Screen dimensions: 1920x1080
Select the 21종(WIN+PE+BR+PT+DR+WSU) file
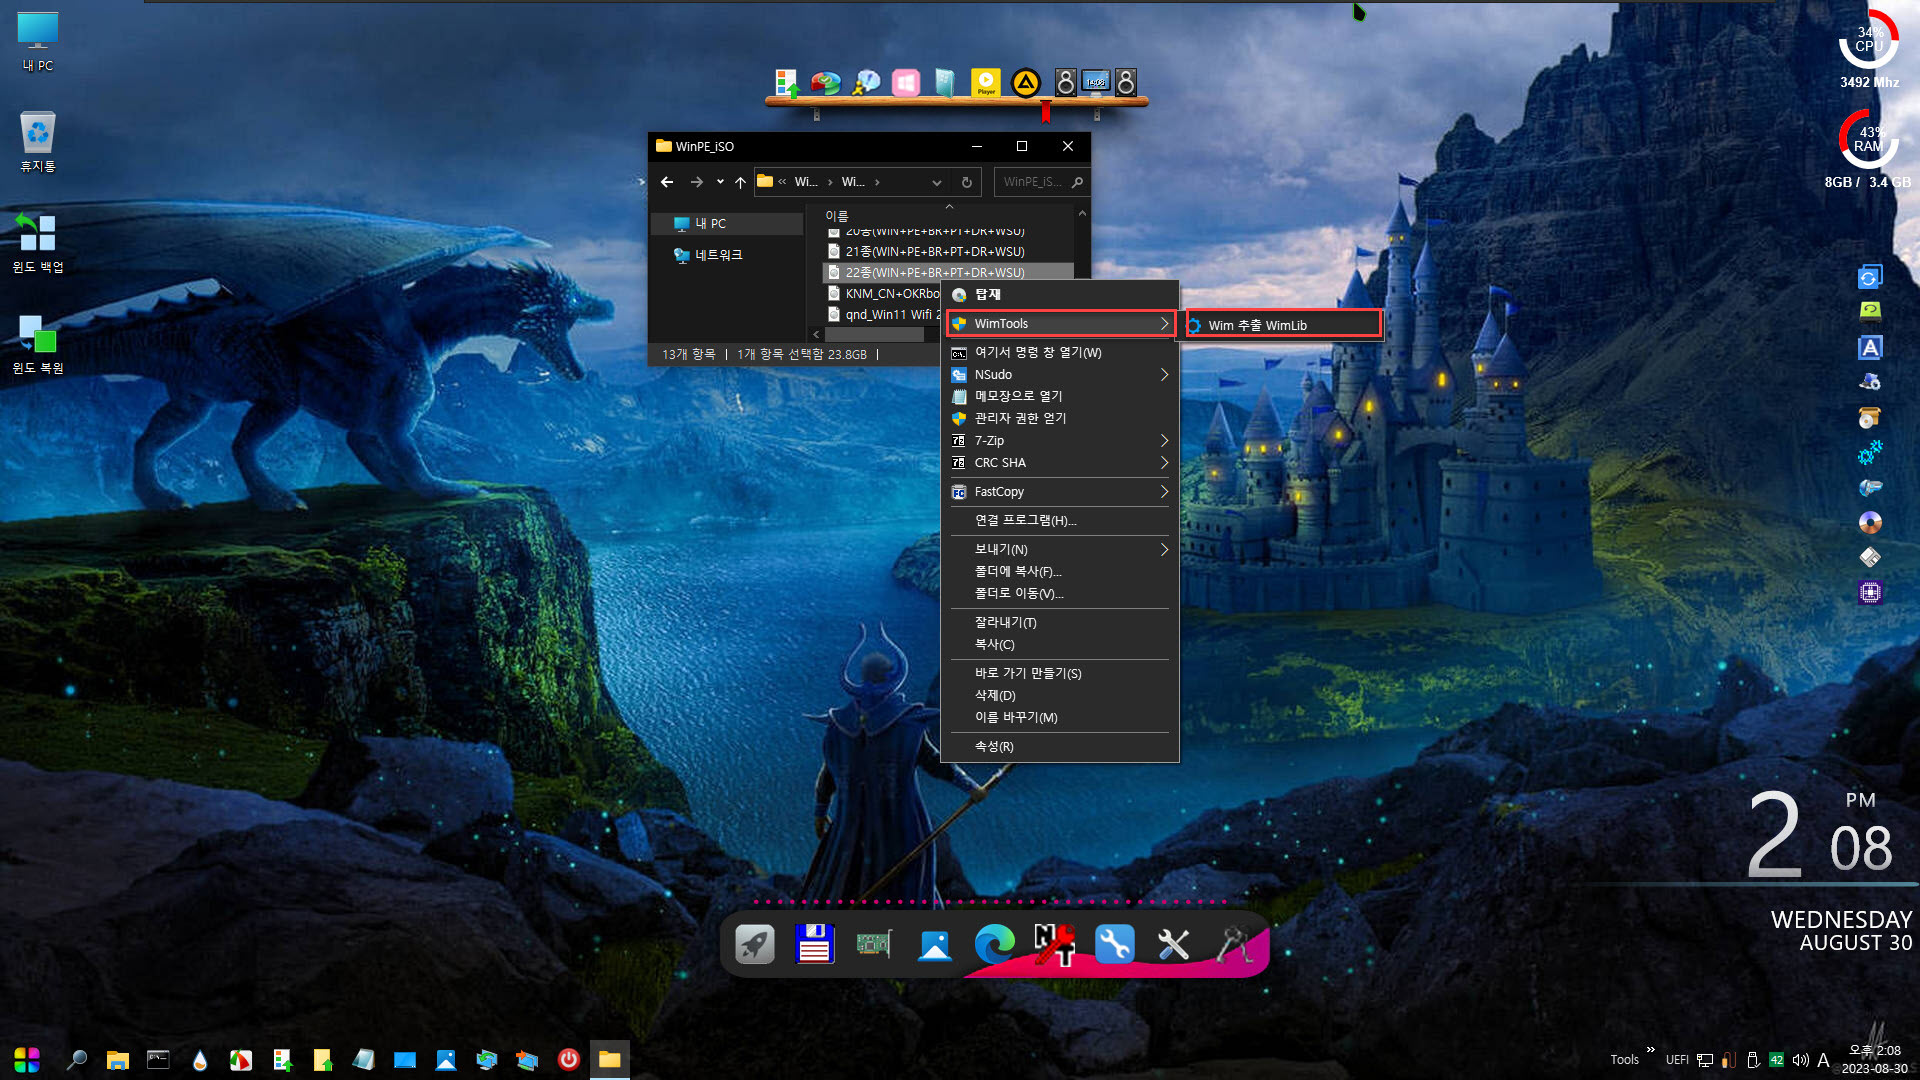947,252
